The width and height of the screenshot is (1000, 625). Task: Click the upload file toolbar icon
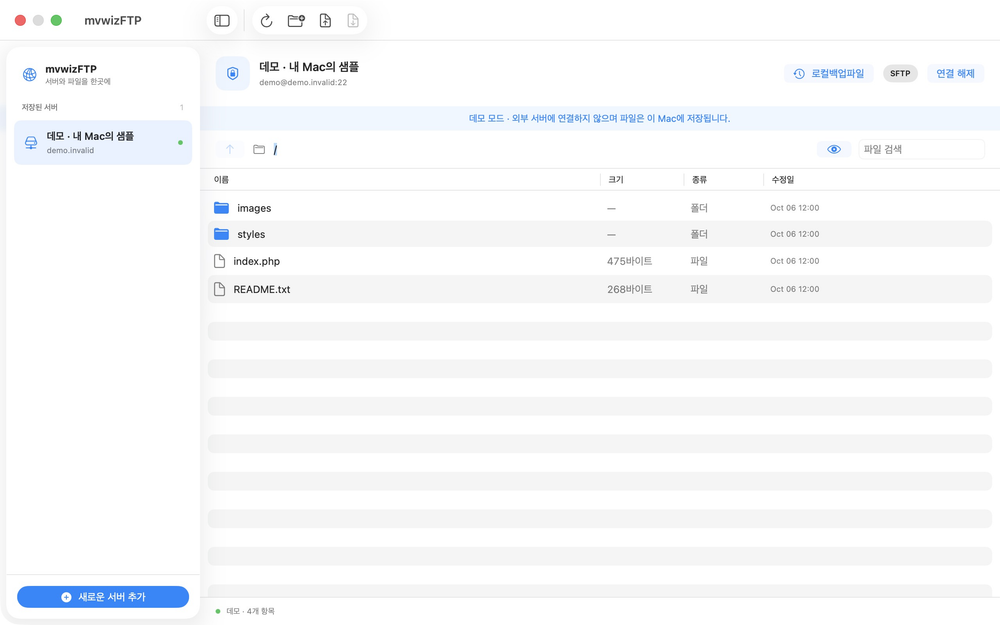coord(325,20)
